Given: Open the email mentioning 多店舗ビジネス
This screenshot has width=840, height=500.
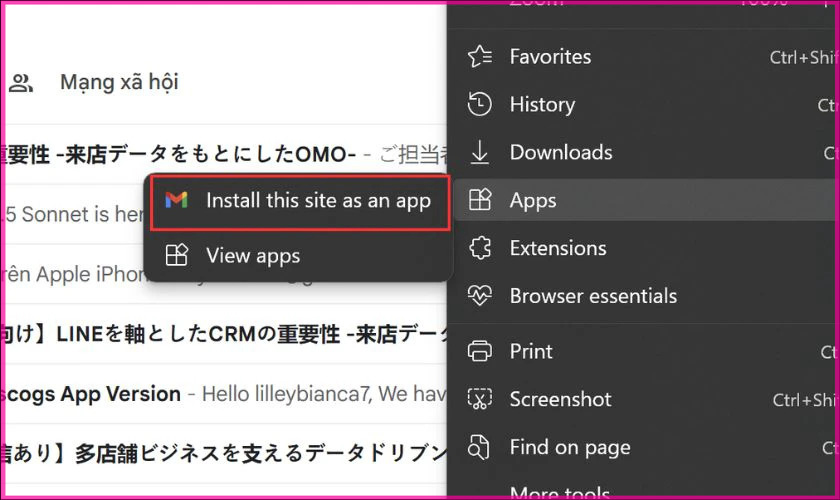Looking at the screenshot, I should 225,454.
